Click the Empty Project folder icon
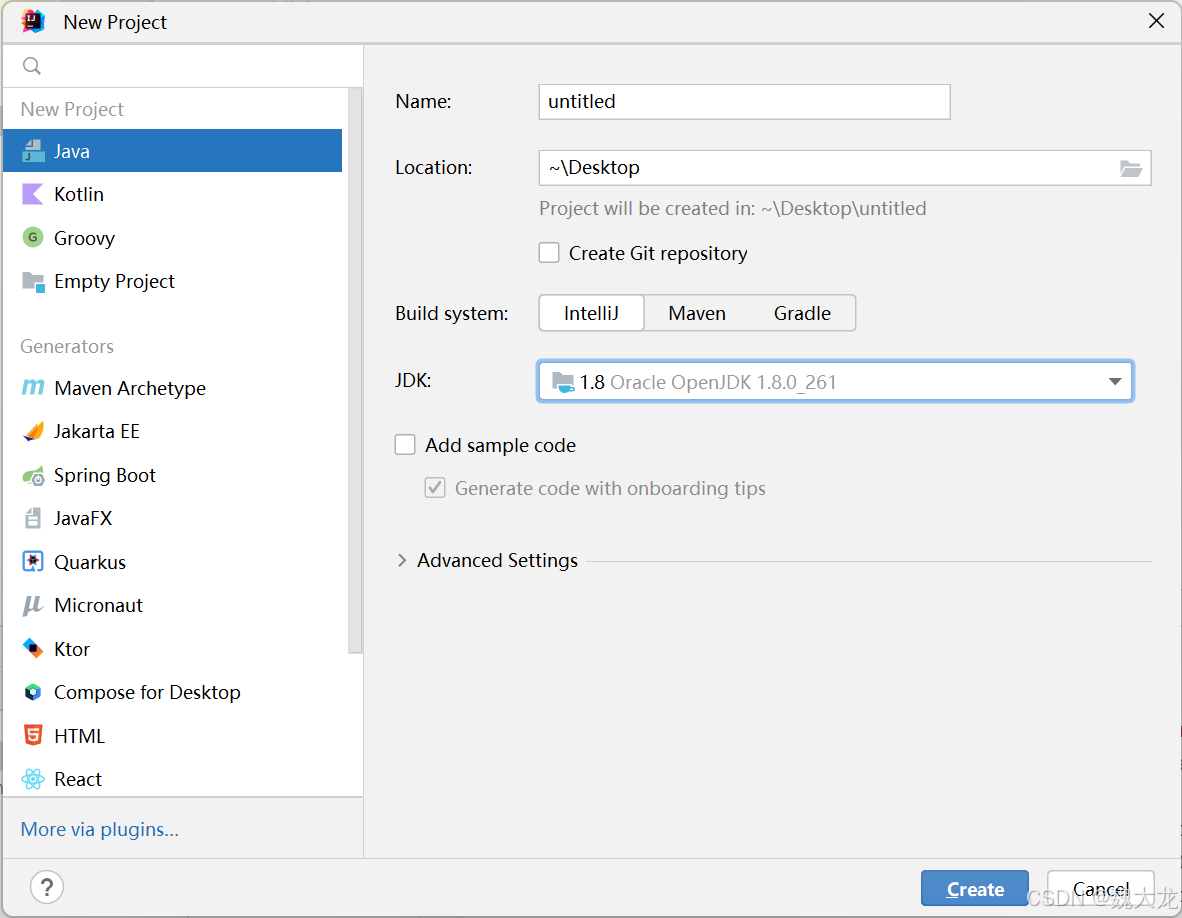Image resolution: width=1182 pixels, height=918 pixels. (33, 282)
